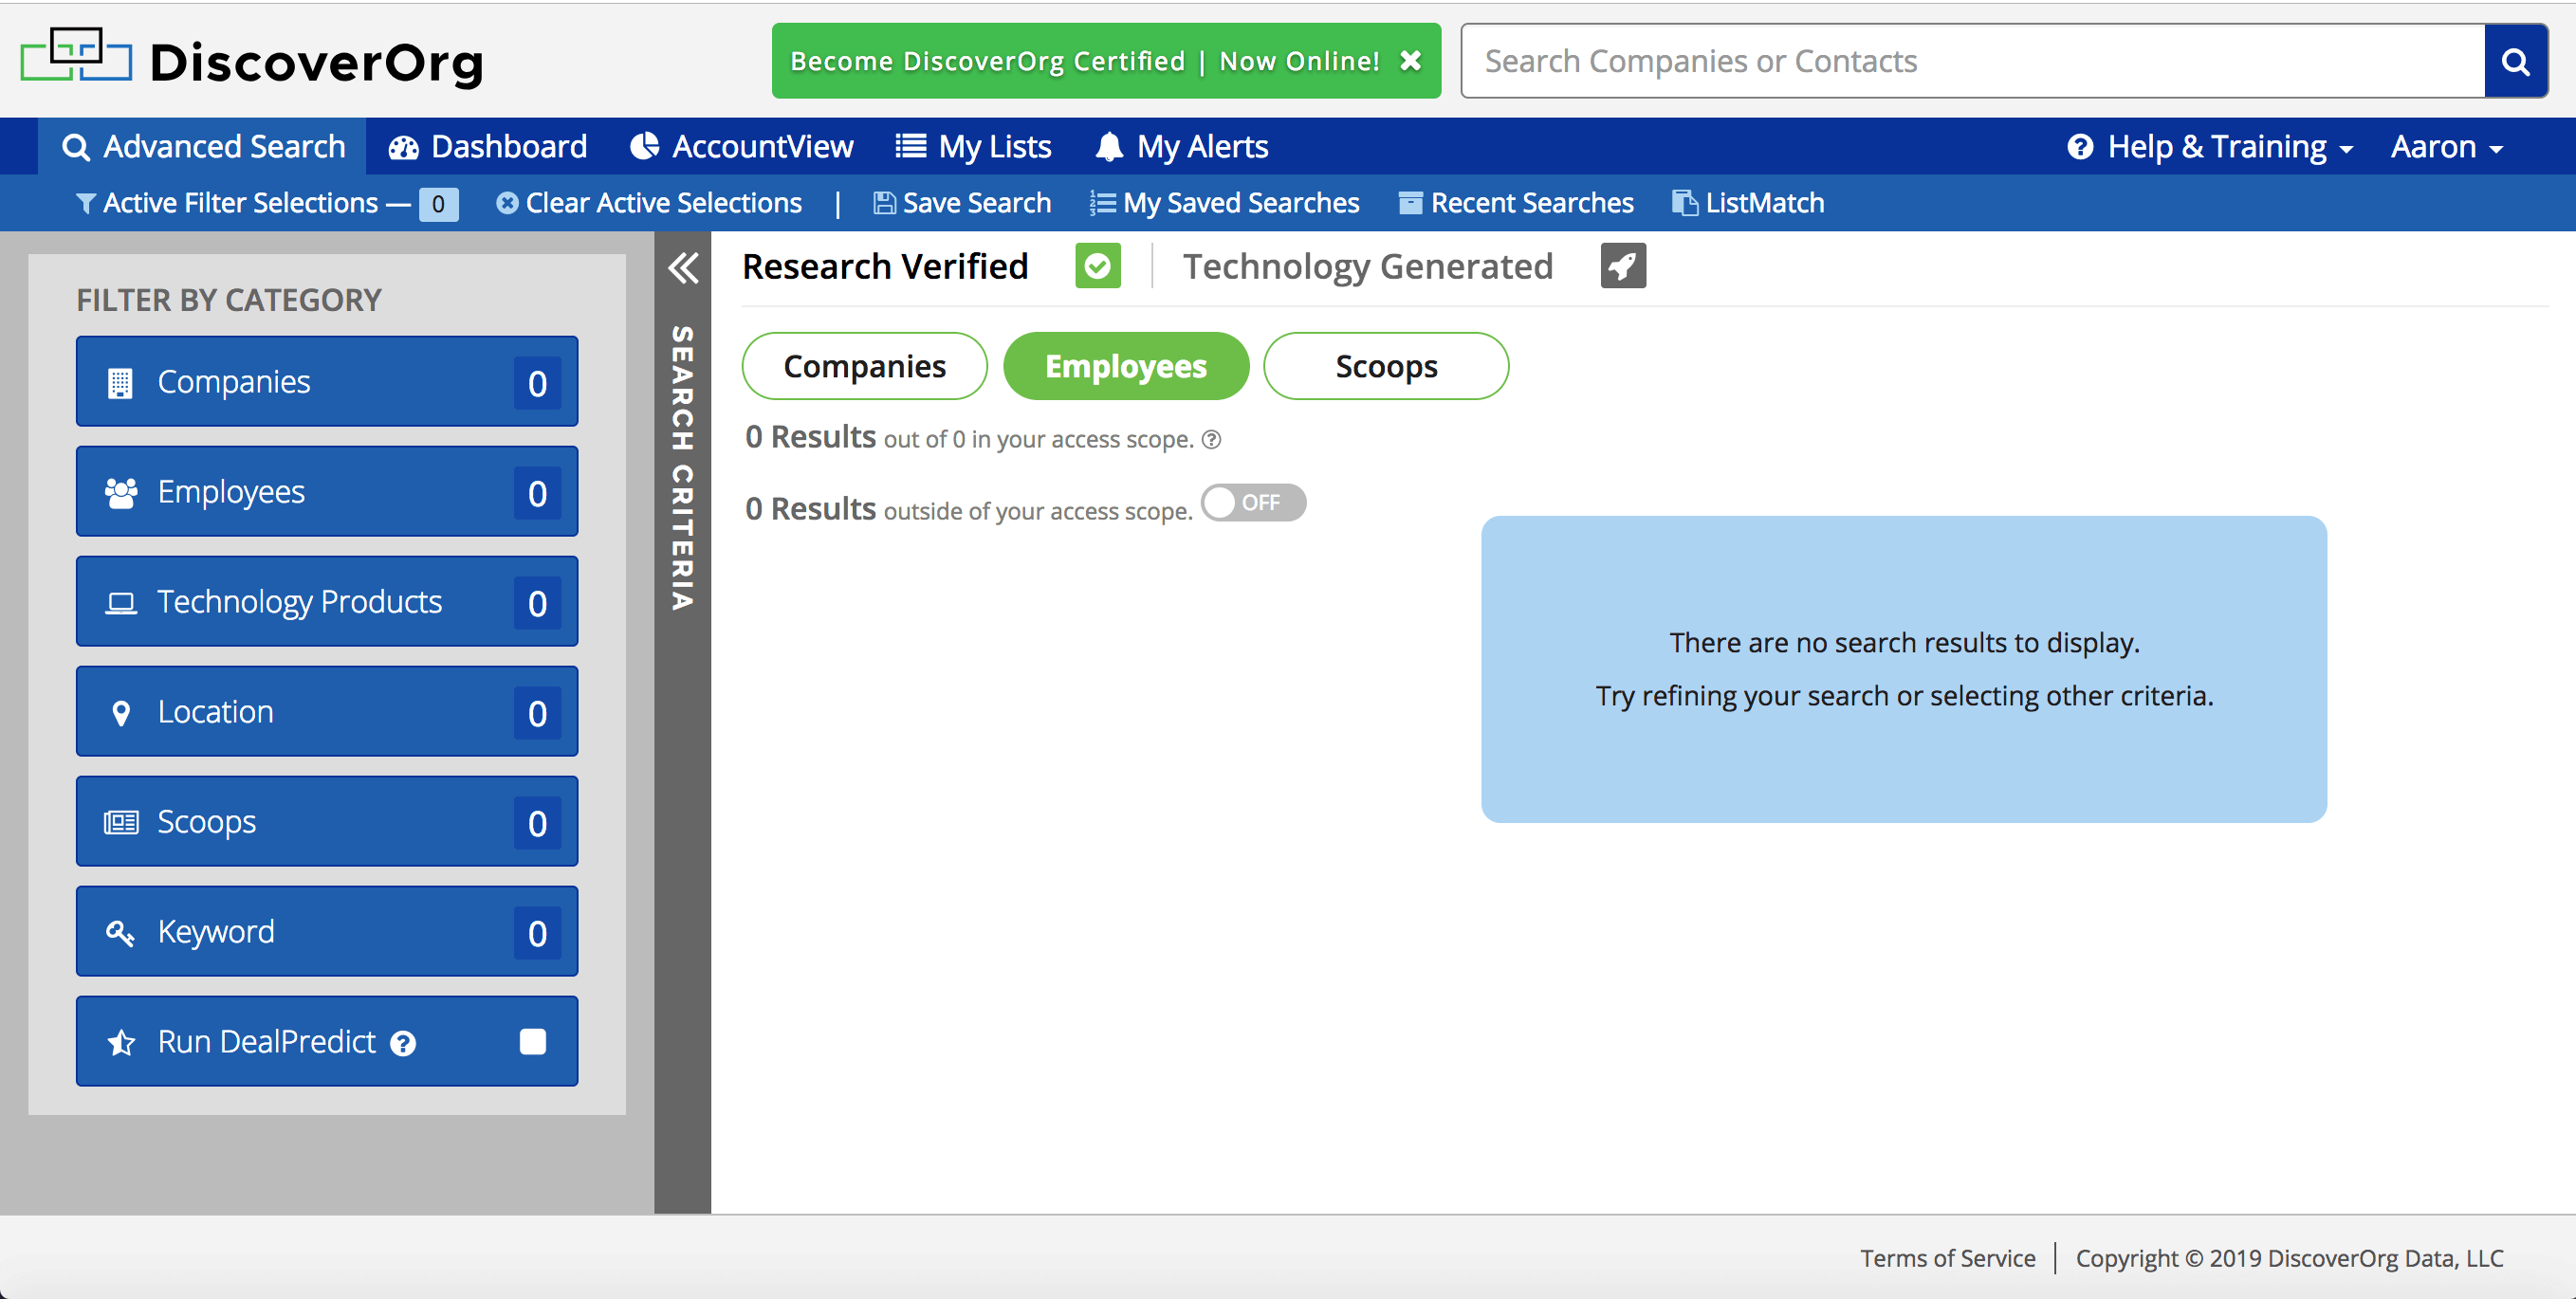
Task: Click the Advanced Search magnifier icon
Action: click(x=76, y=148)
